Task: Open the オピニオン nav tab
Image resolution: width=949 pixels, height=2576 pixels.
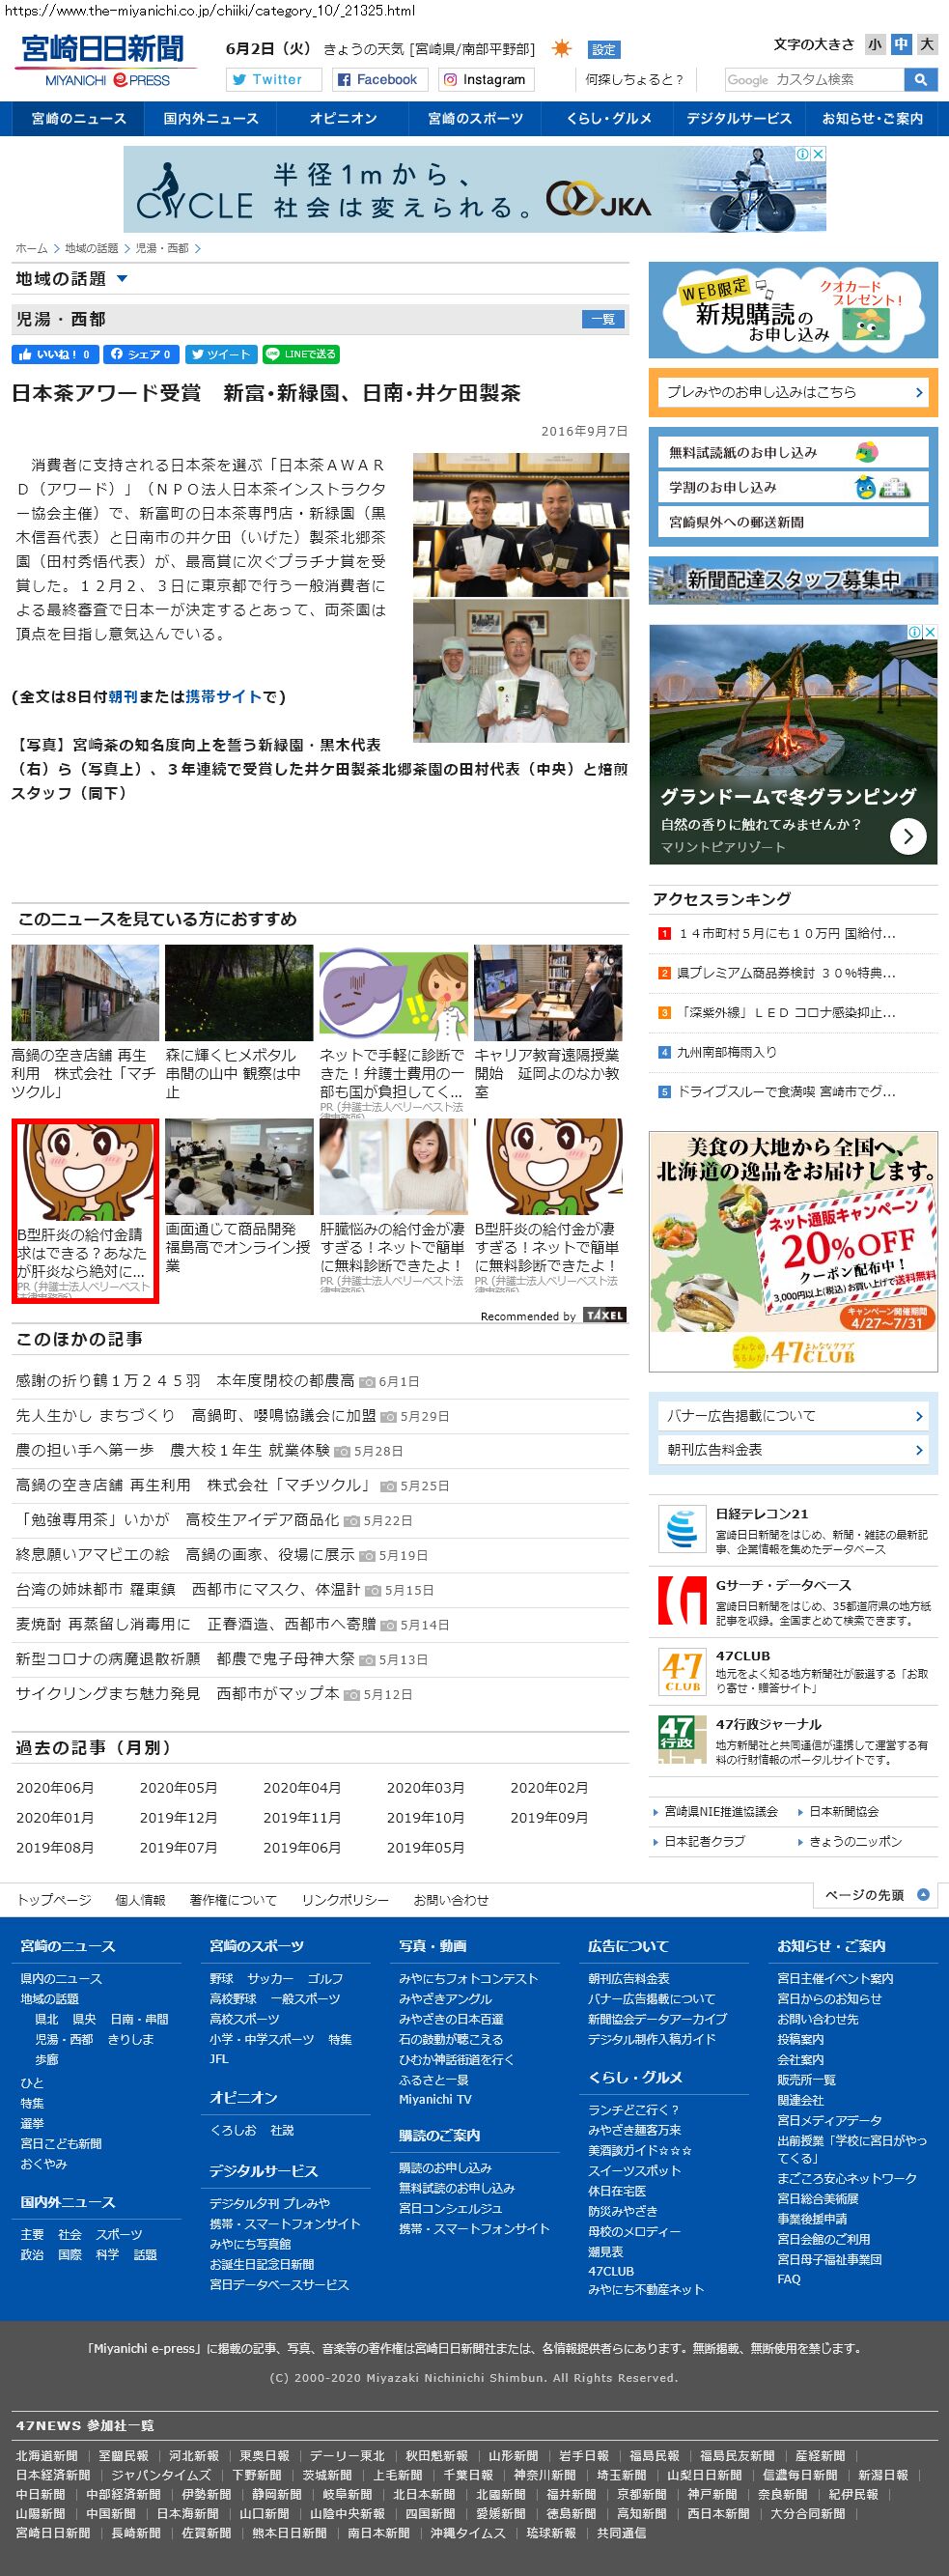Action: [343, 118]
